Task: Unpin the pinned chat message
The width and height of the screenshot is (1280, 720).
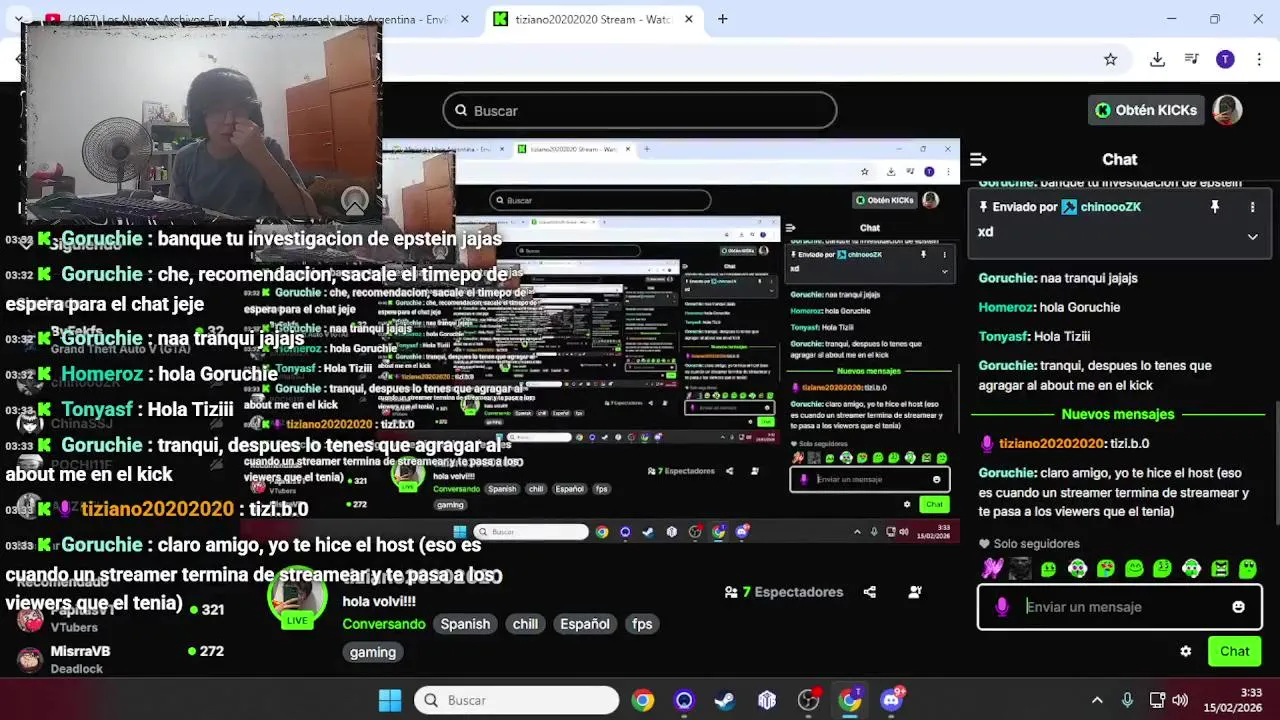Action: 1215,207
